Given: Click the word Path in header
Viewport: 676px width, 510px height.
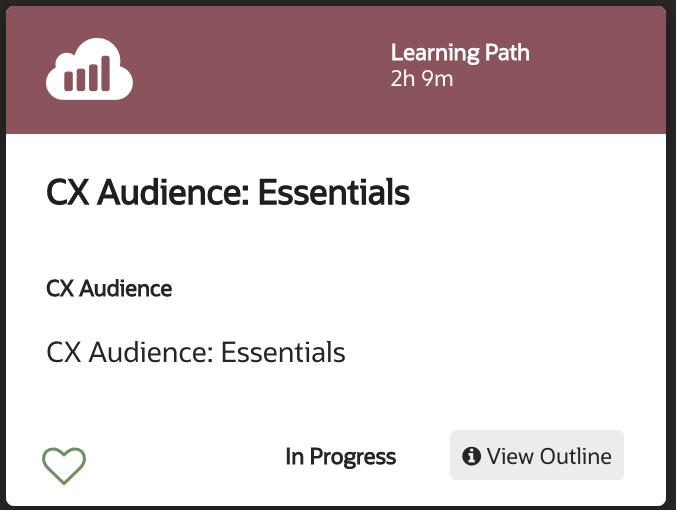Looking at the screenshot, I should pyautogui.click(x=507, y=53).
